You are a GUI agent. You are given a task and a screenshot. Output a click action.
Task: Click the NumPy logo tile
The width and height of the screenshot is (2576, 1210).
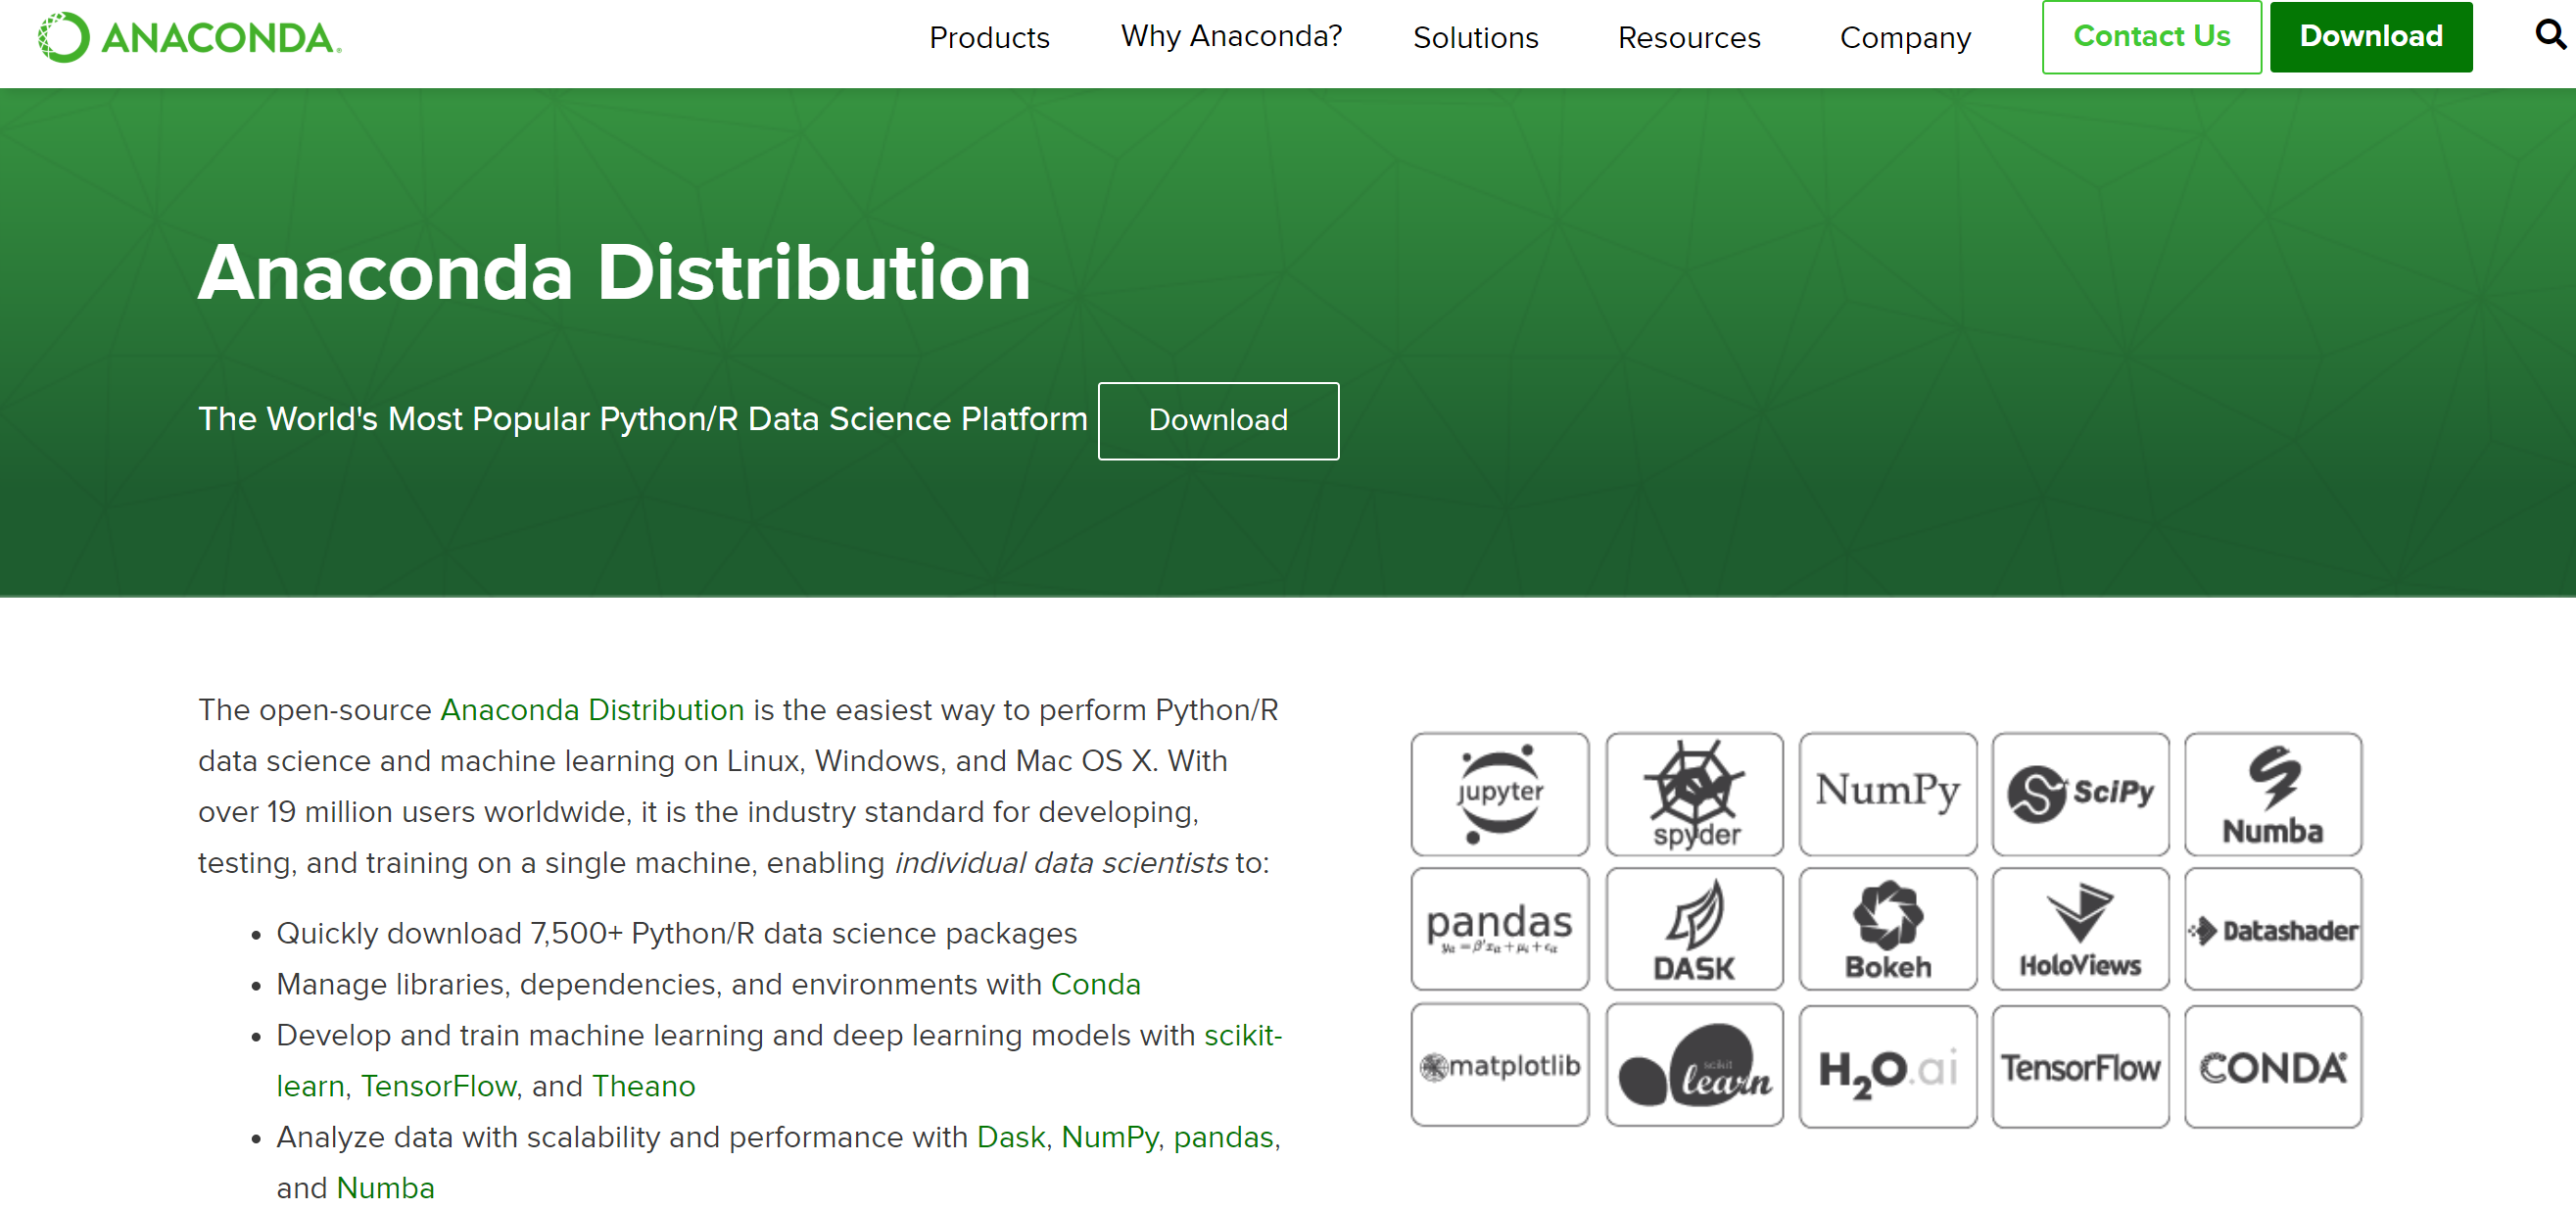click(x=1887, y=794)
